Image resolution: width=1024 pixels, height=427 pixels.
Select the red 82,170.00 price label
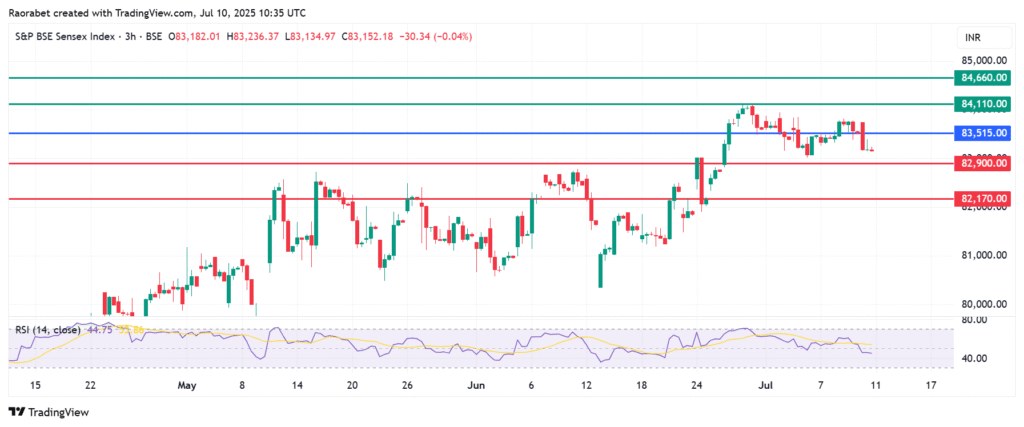980,199
